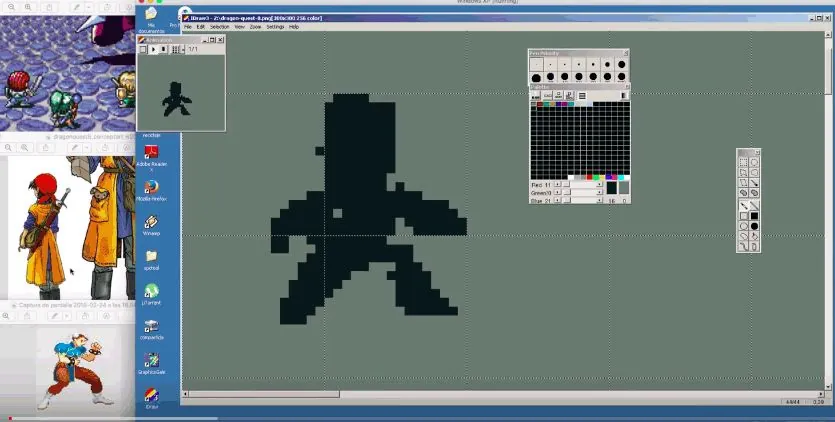Open dropdown arrow beside Animation grid icon
835x422 pixels.
(183, 49)
